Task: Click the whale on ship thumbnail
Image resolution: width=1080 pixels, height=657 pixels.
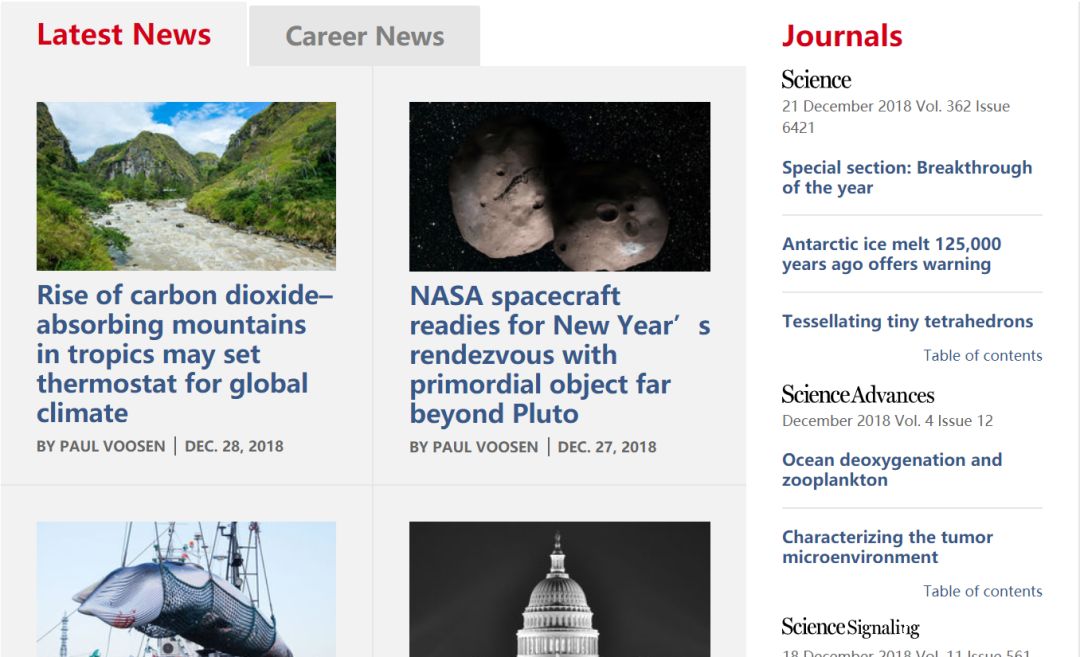Action: (186, 588)
